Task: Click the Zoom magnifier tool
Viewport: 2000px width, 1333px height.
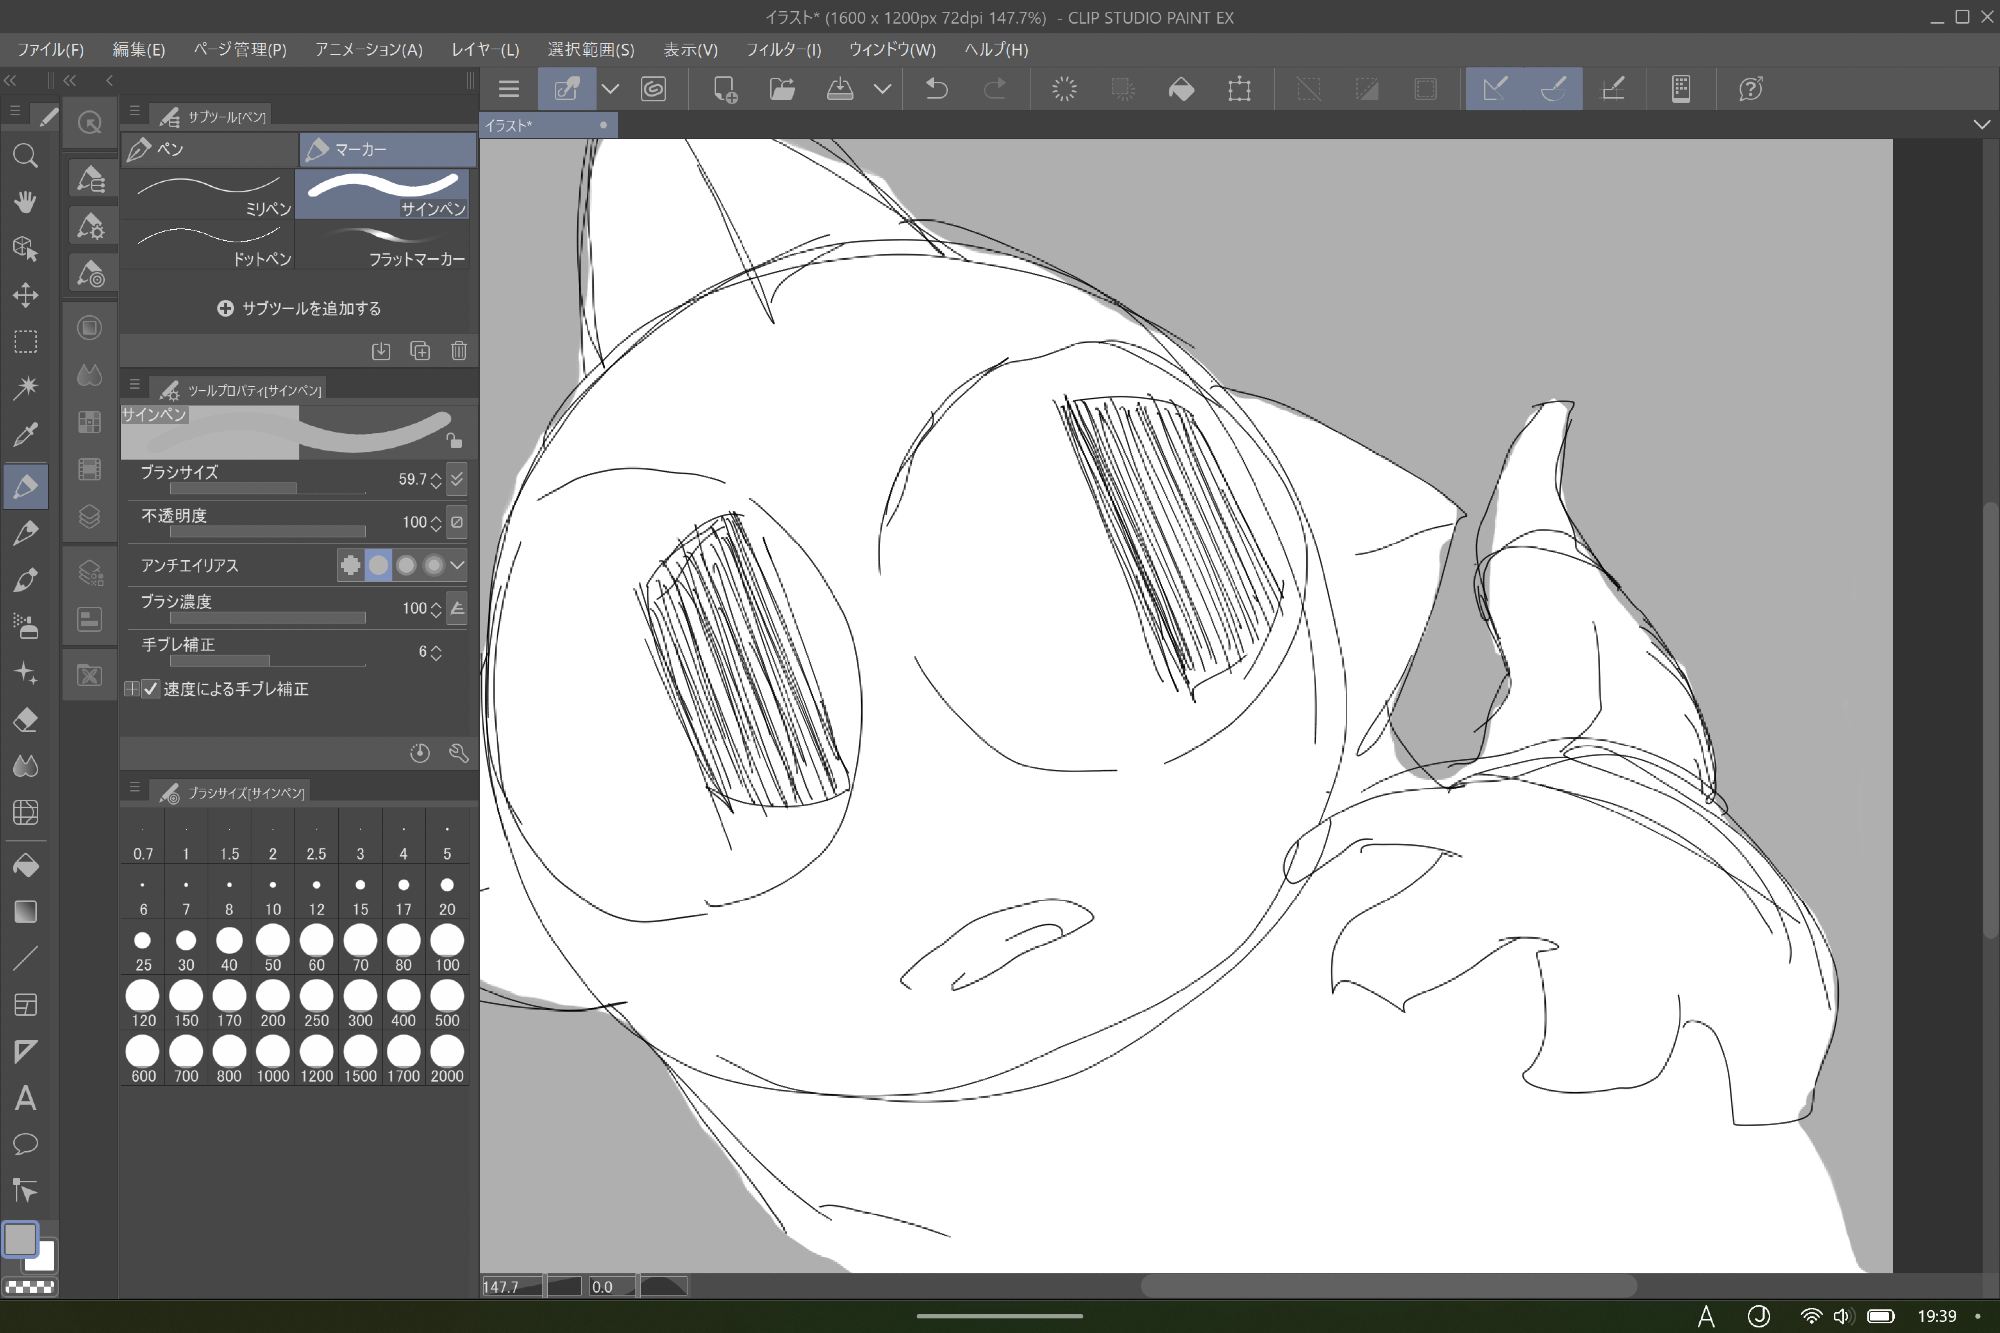Action: [x=26, y=155]
